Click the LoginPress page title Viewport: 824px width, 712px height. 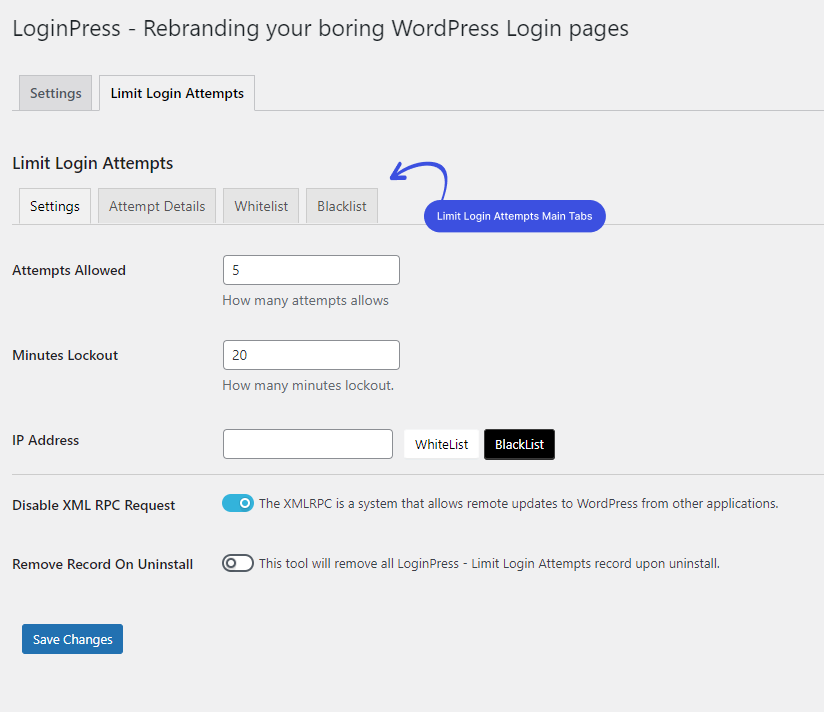(321, 28)
